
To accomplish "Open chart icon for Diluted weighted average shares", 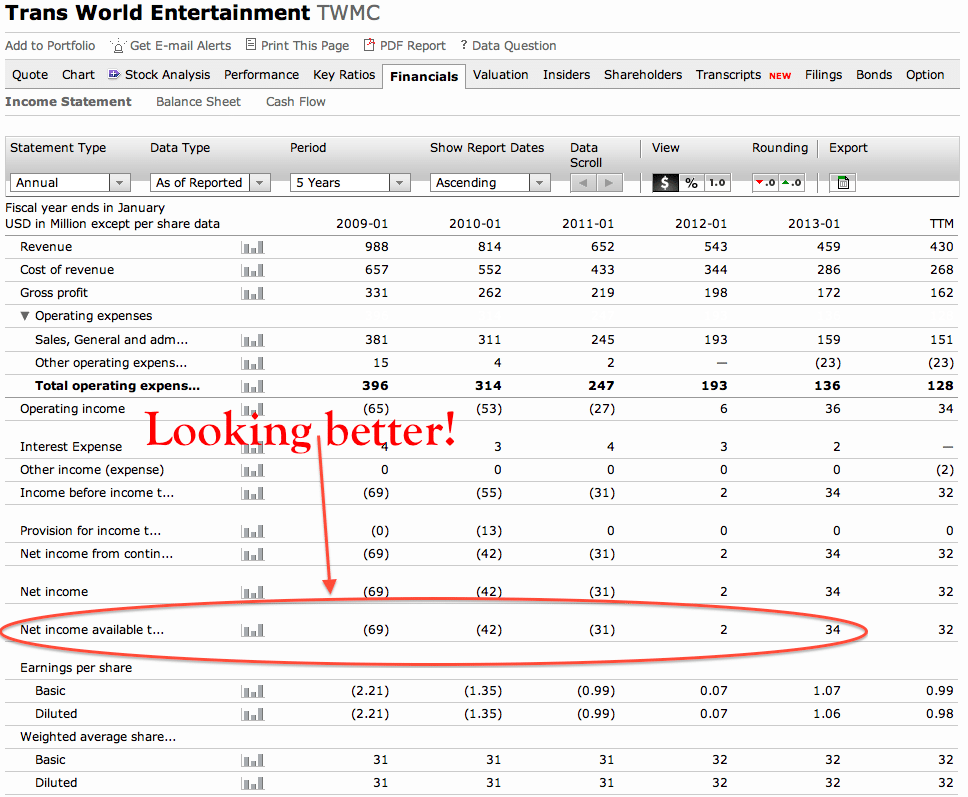I will [252, 783].
